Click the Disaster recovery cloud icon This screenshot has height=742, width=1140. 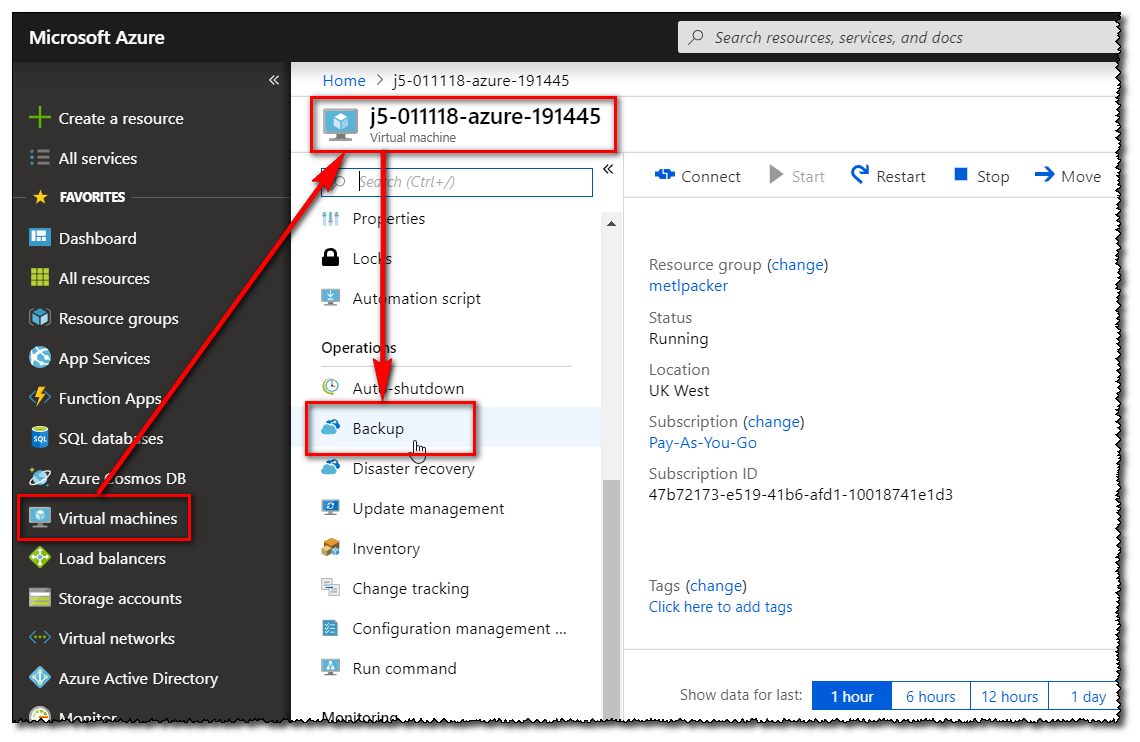[x=330, y=467]
